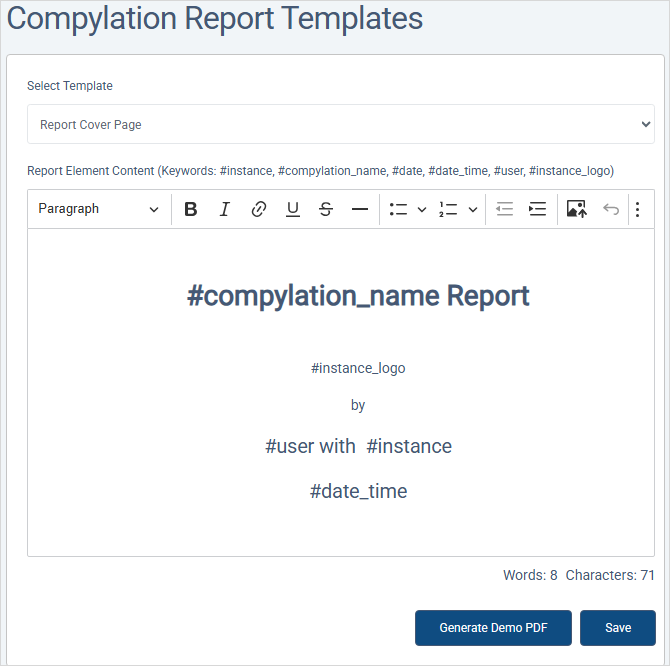Increase indent of the paragraph

[538, 209]
